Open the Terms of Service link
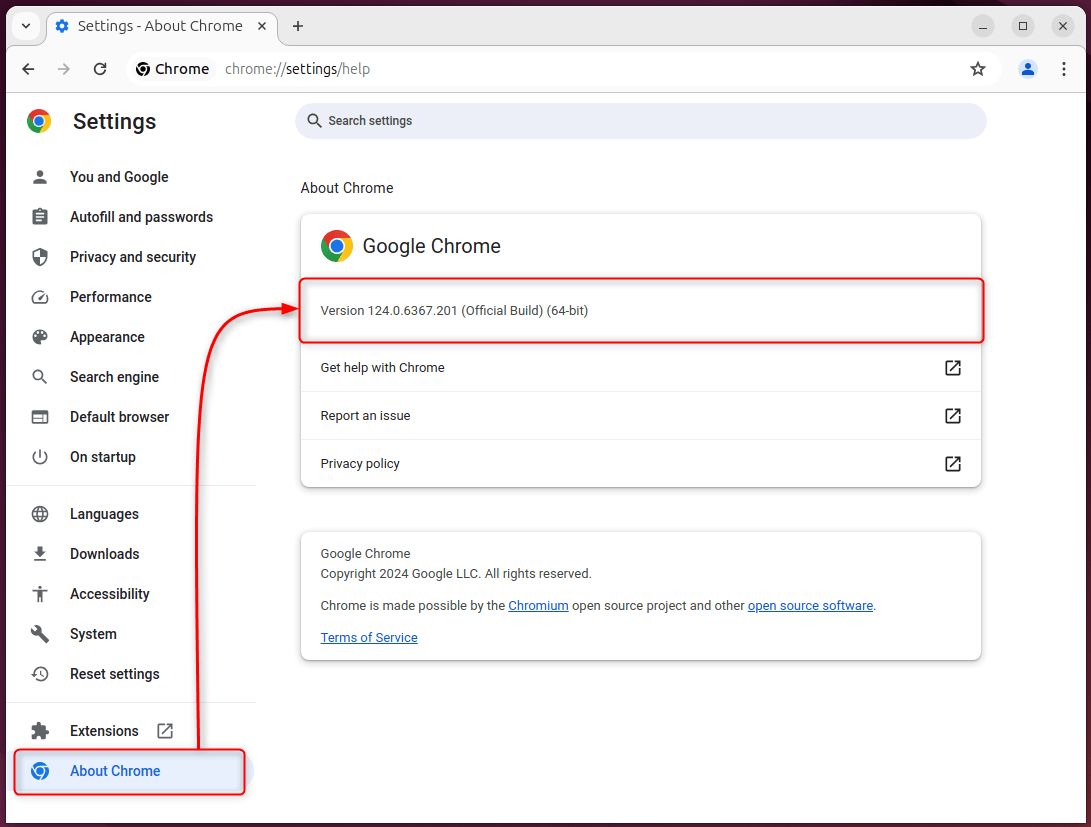 (369, 638)
